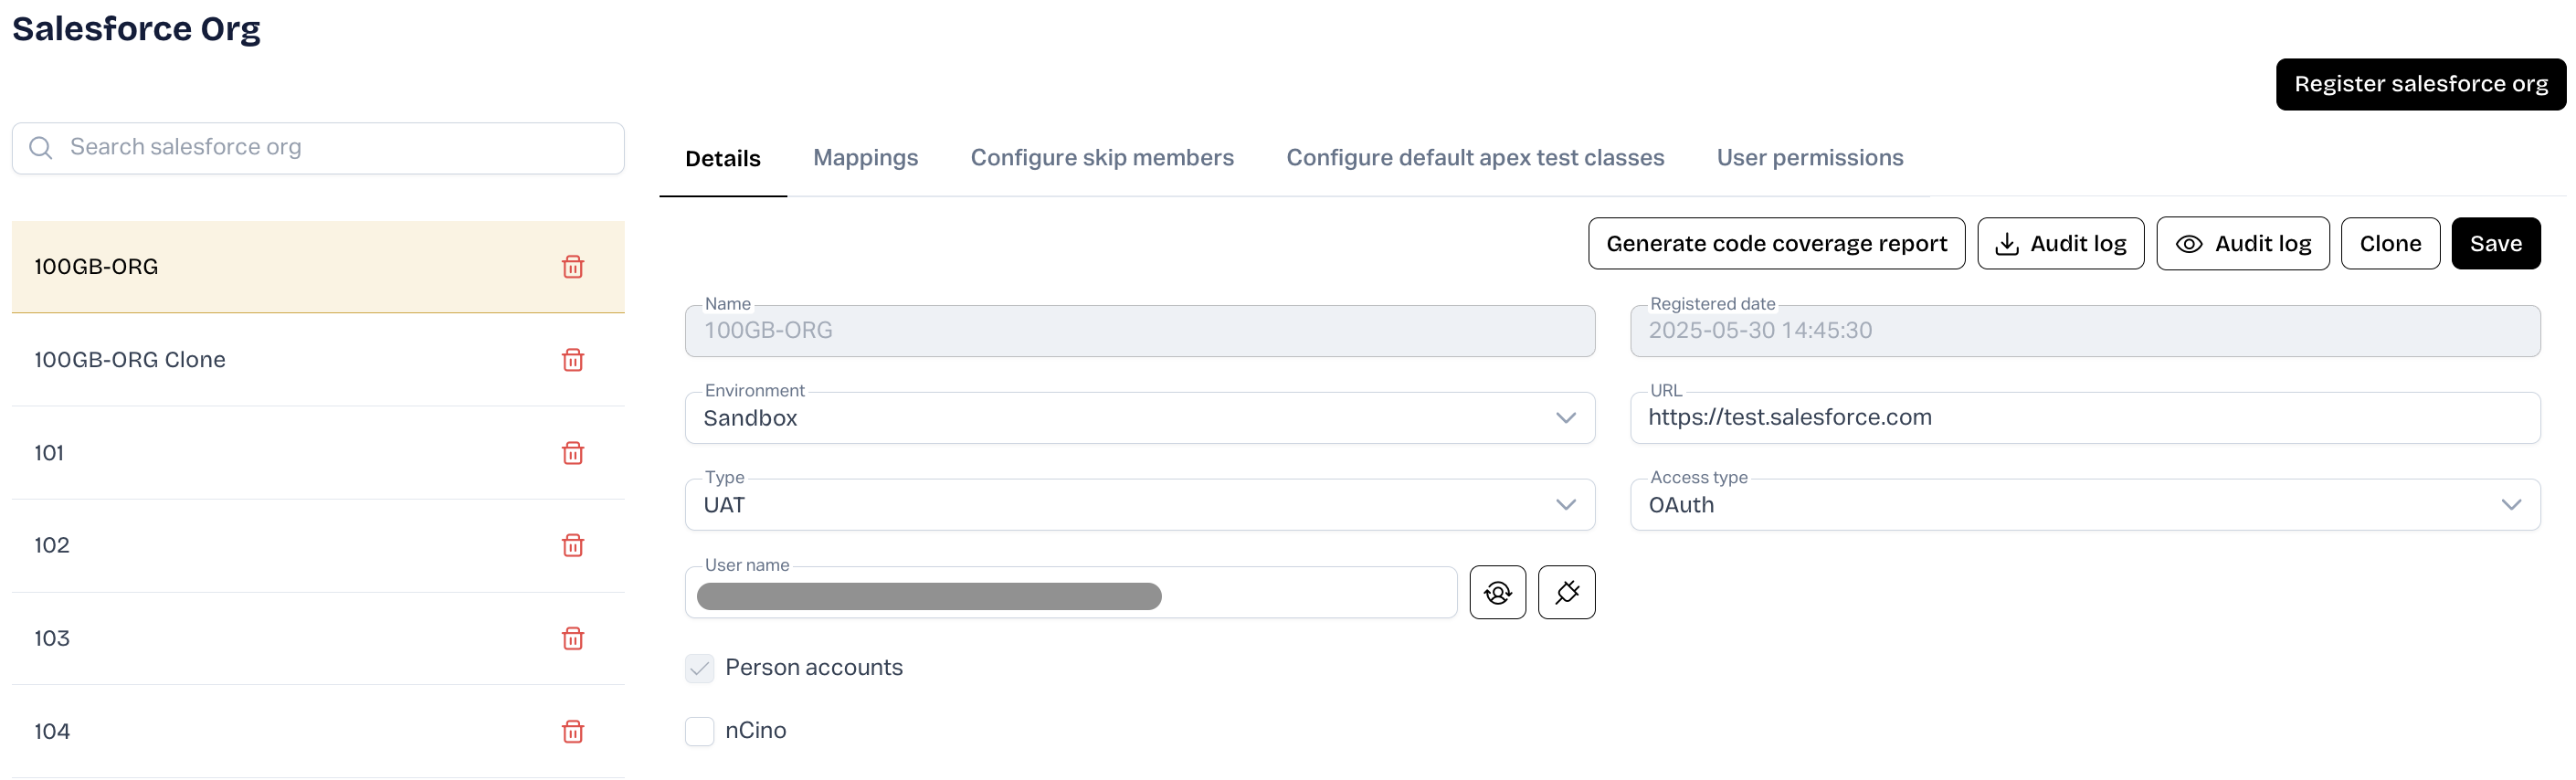Image resolution: width=2576 pixels, height=780 pixels.
Task: Click trash icon for 100GB-ORG Clone
Action: (572, 360)
